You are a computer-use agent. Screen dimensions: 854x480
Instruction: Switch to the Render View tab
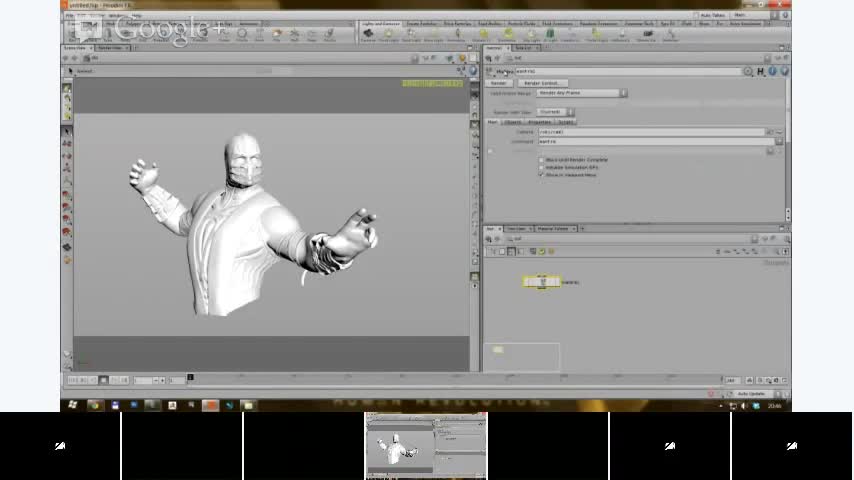(111, 48)
